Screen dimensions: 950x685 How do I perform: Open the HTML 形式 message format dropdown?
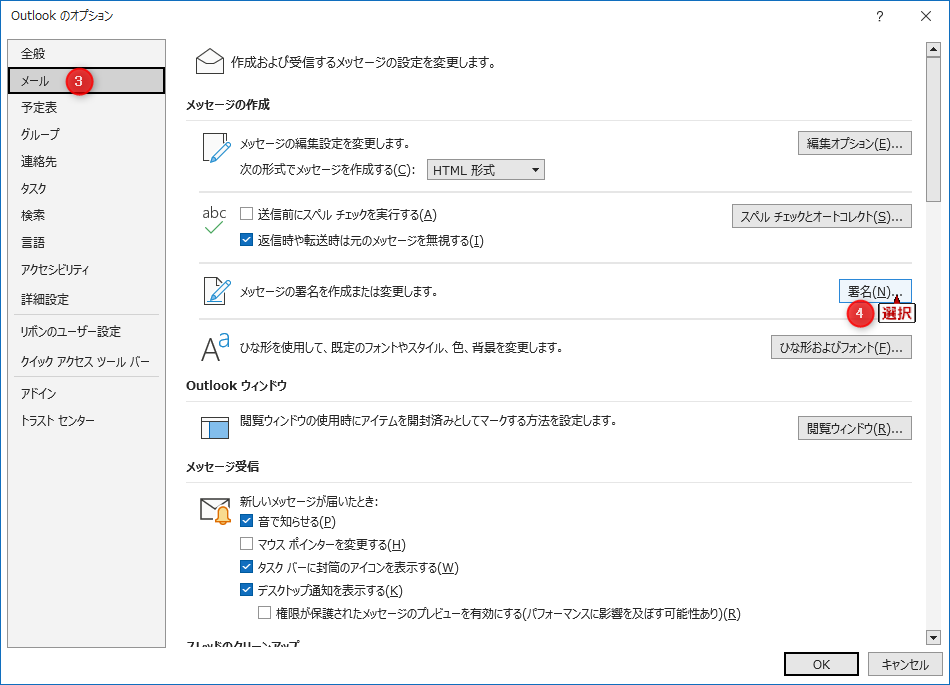(x=485, y=170)
